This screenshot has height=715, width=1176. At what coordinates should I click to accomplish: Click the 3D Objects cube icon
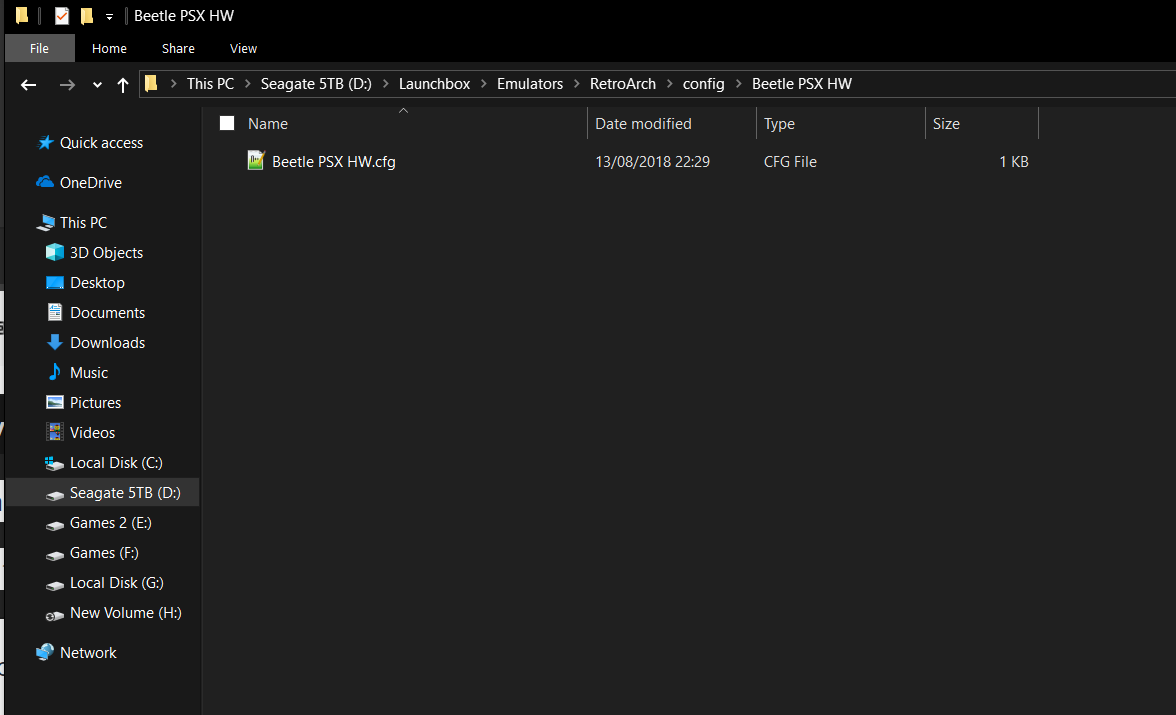tap(55, 252)
